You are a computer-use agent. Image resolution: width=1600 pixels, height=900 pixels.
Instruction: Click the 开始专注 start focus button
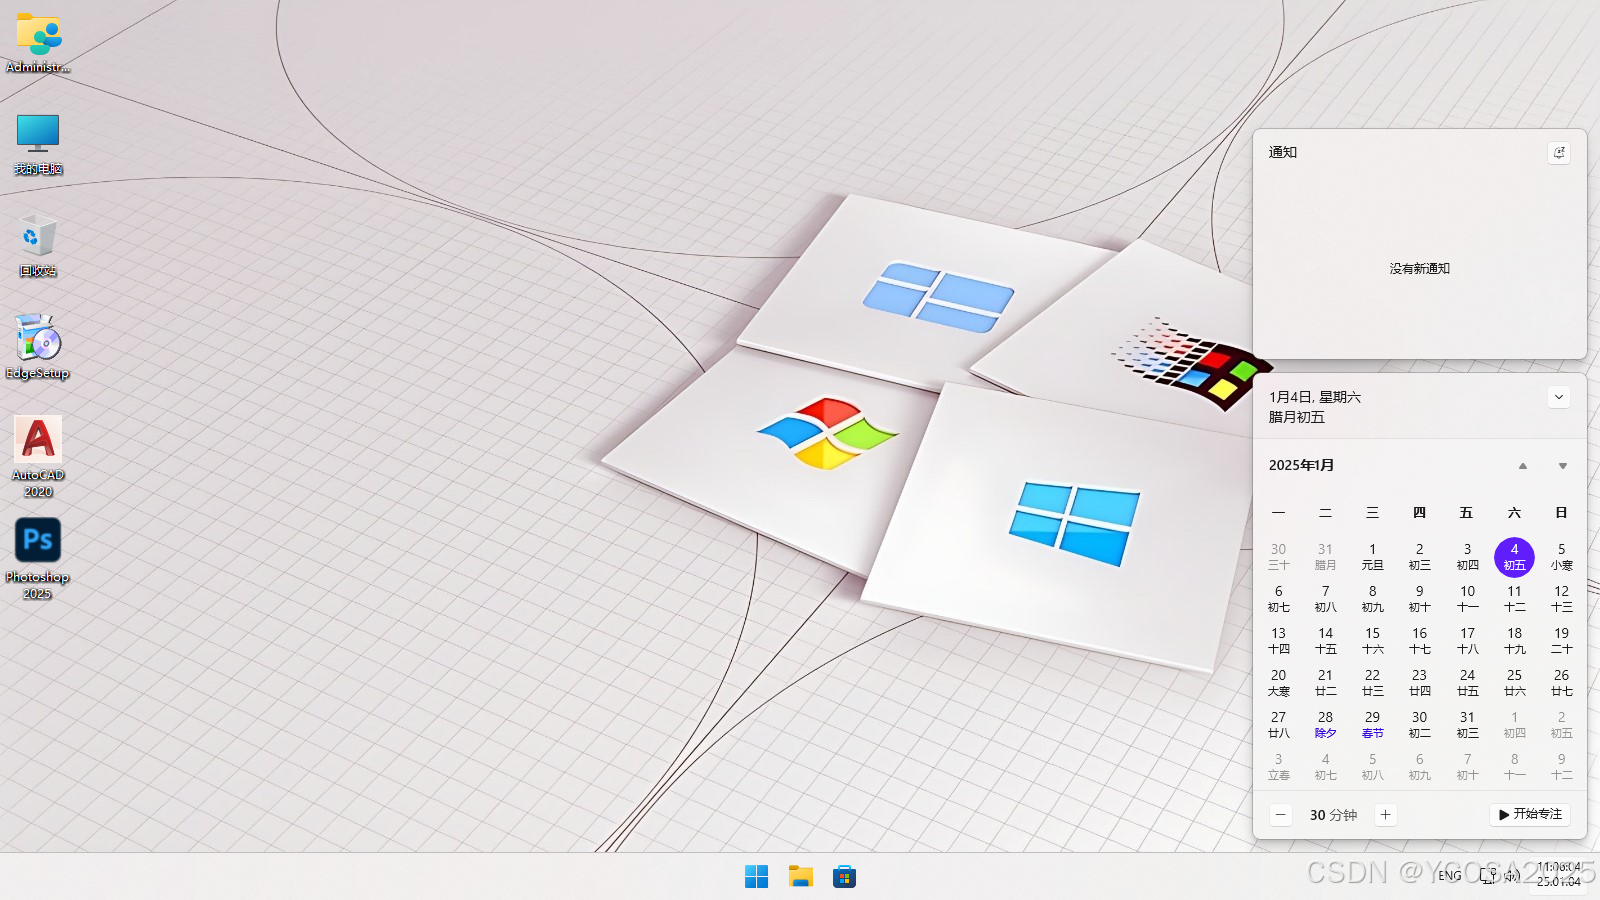pos(1531,815)
